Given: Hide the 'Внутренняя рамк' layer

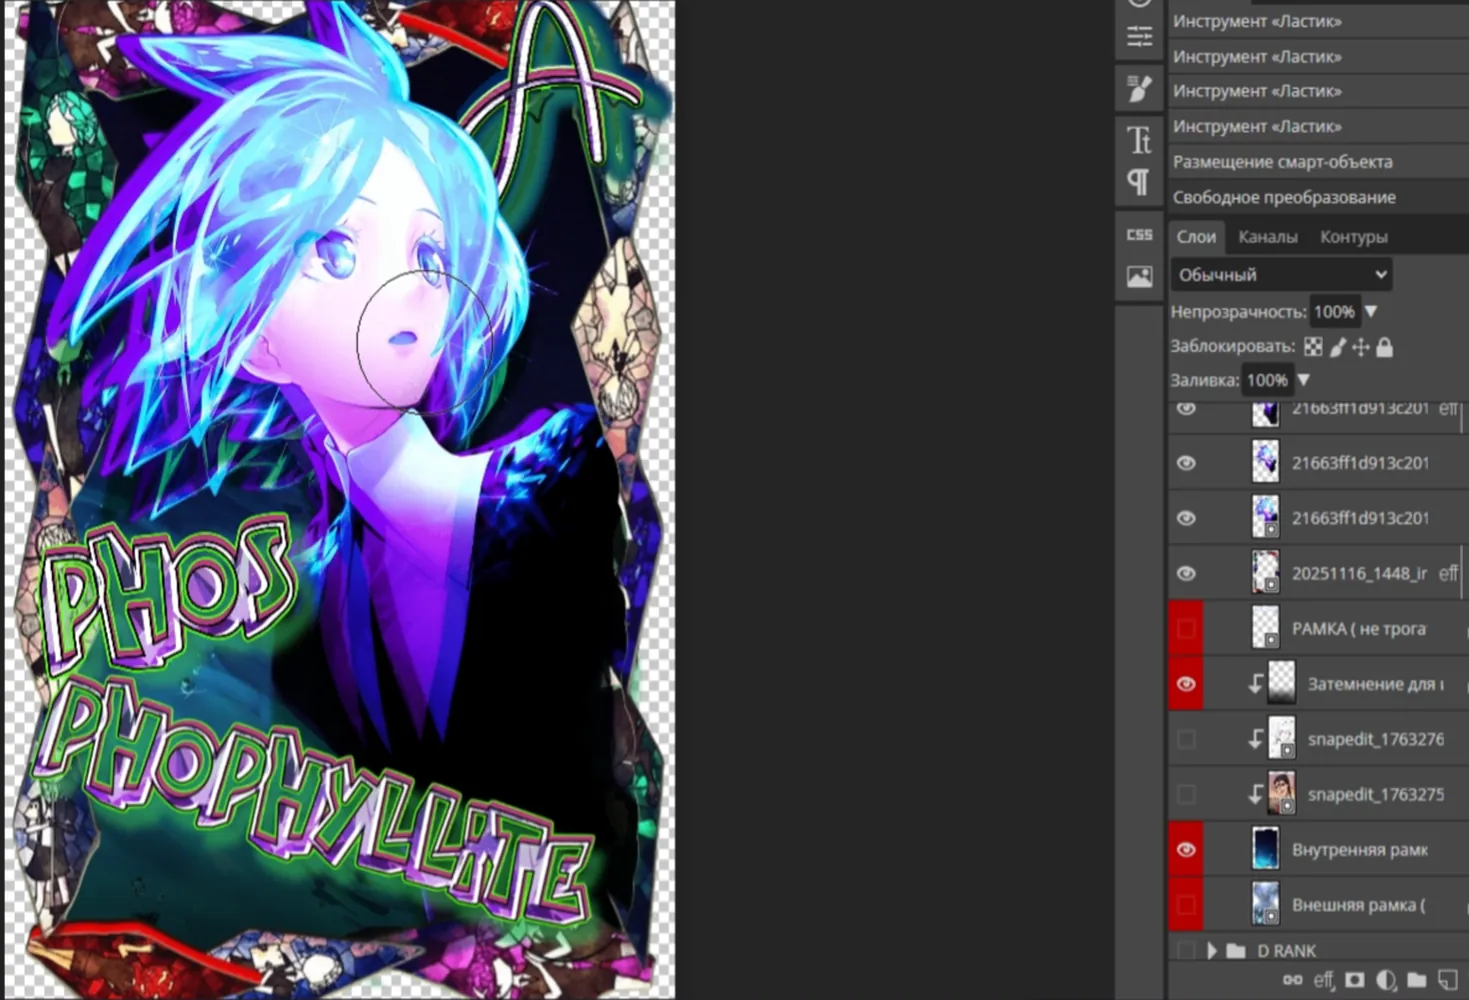Looking at the screenshot, I should pos(1186,850).
